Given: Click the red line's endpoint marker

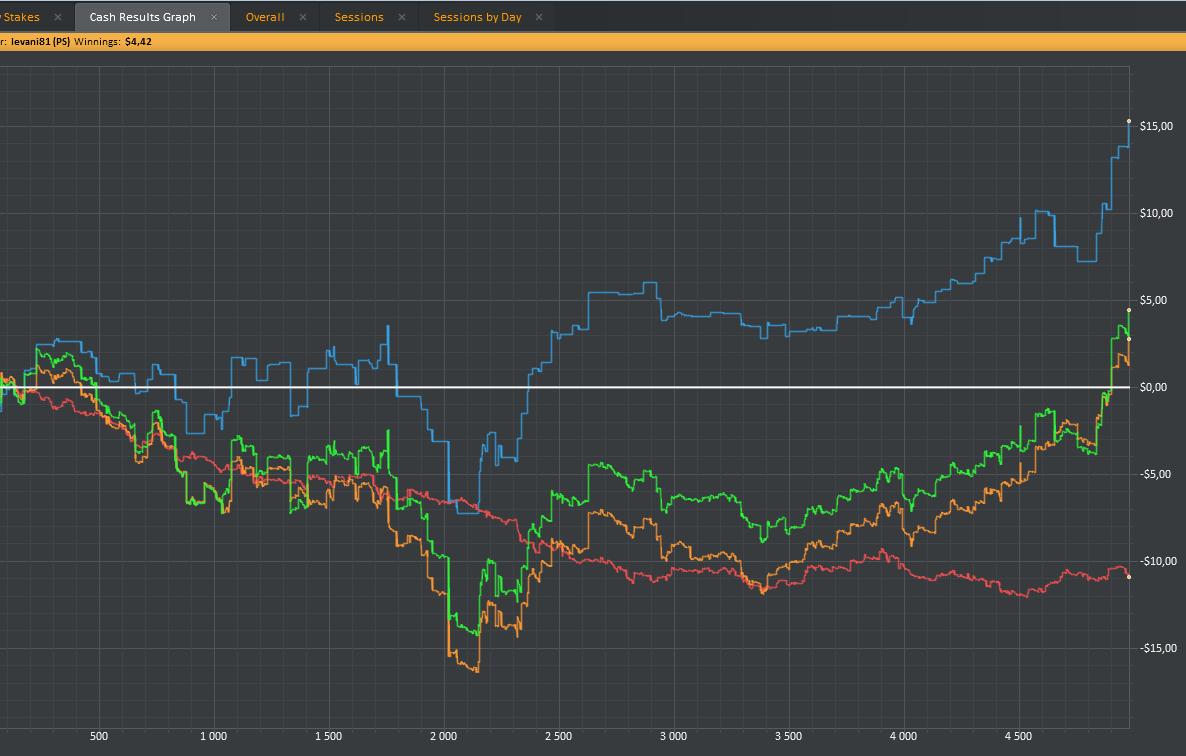Looking at the screenshot, I should point(1129,577).
